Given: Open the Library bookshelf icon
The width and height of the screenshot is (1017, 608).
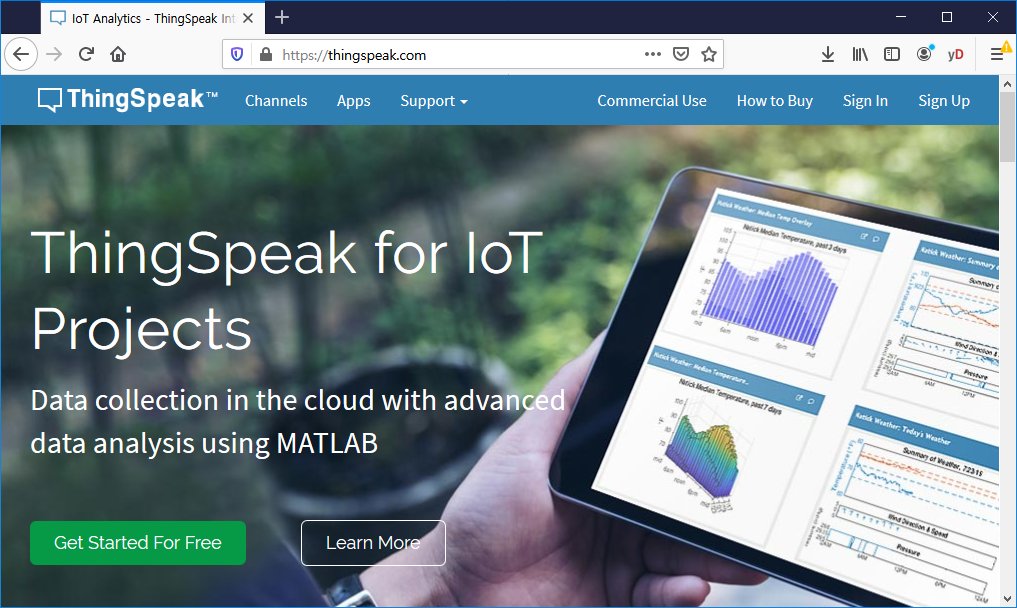Looking at the screenshot, I should 860,55.
